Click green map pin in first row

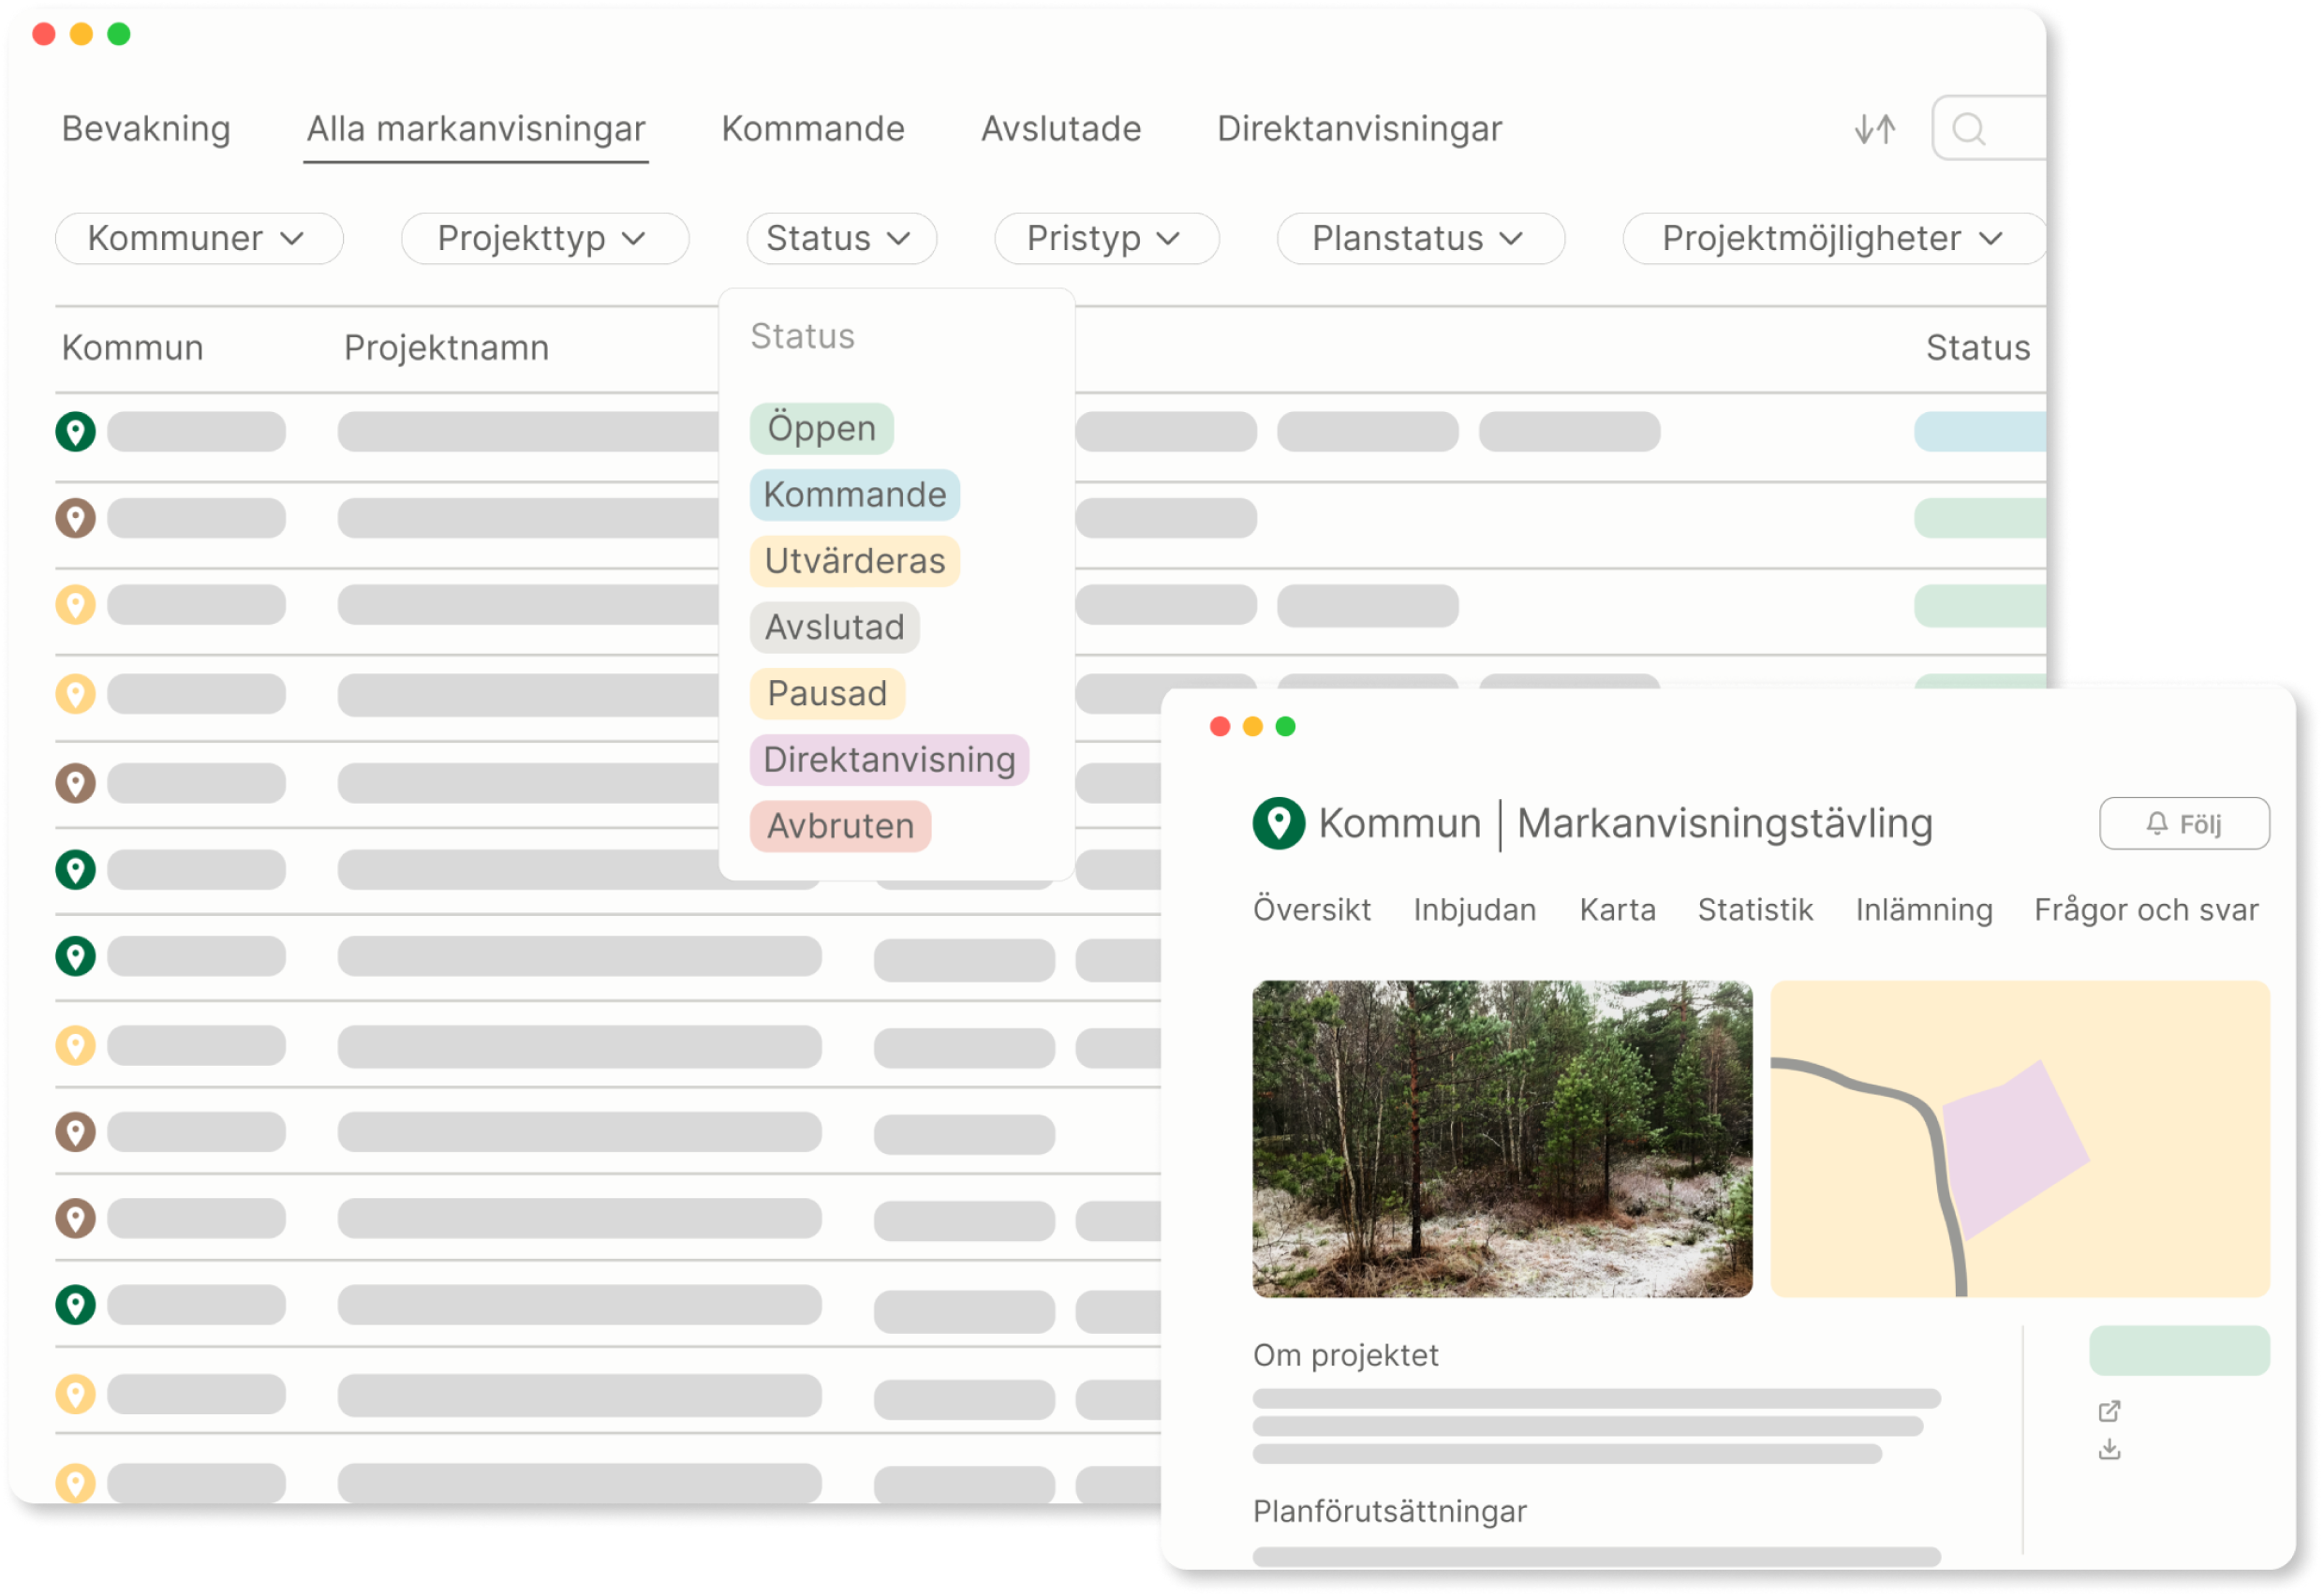coord(75,432)
